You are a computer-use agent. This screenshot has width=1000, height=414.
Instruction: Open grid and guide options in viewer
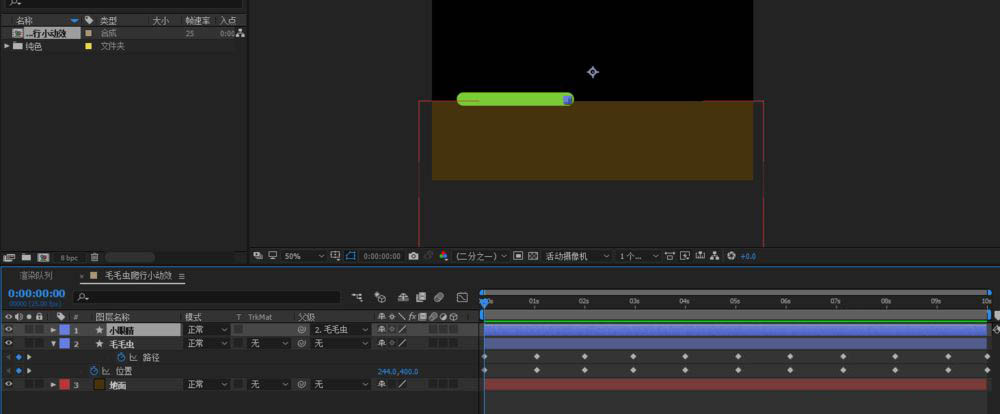(x=335, y=256)
